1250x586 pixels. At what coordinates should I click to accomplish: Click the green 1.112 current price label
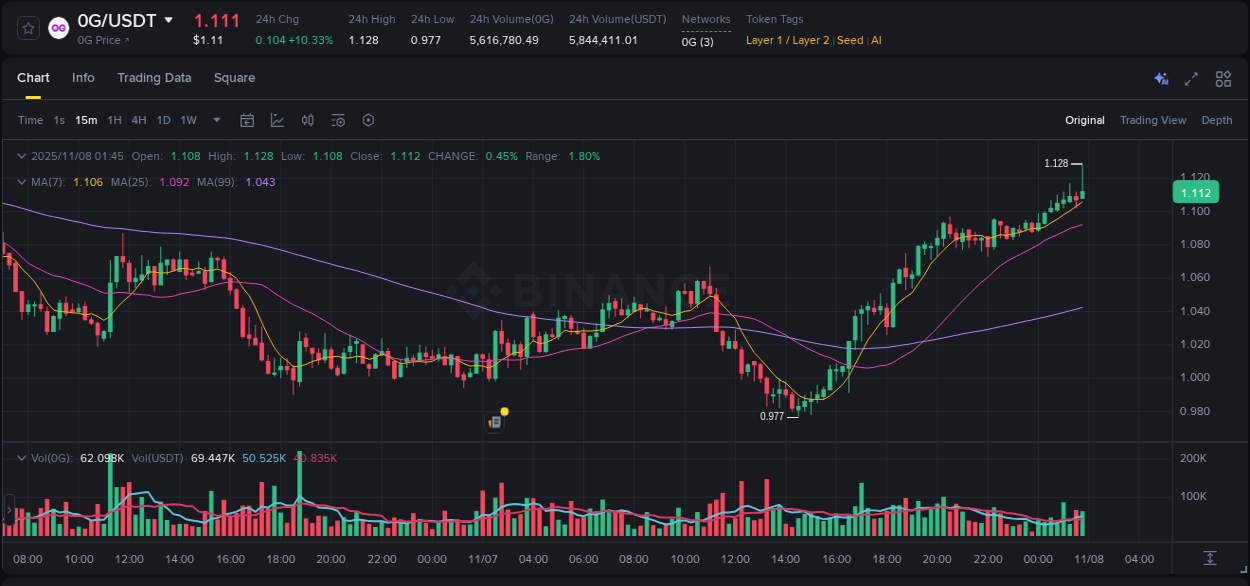click(x=1195, y=191)
